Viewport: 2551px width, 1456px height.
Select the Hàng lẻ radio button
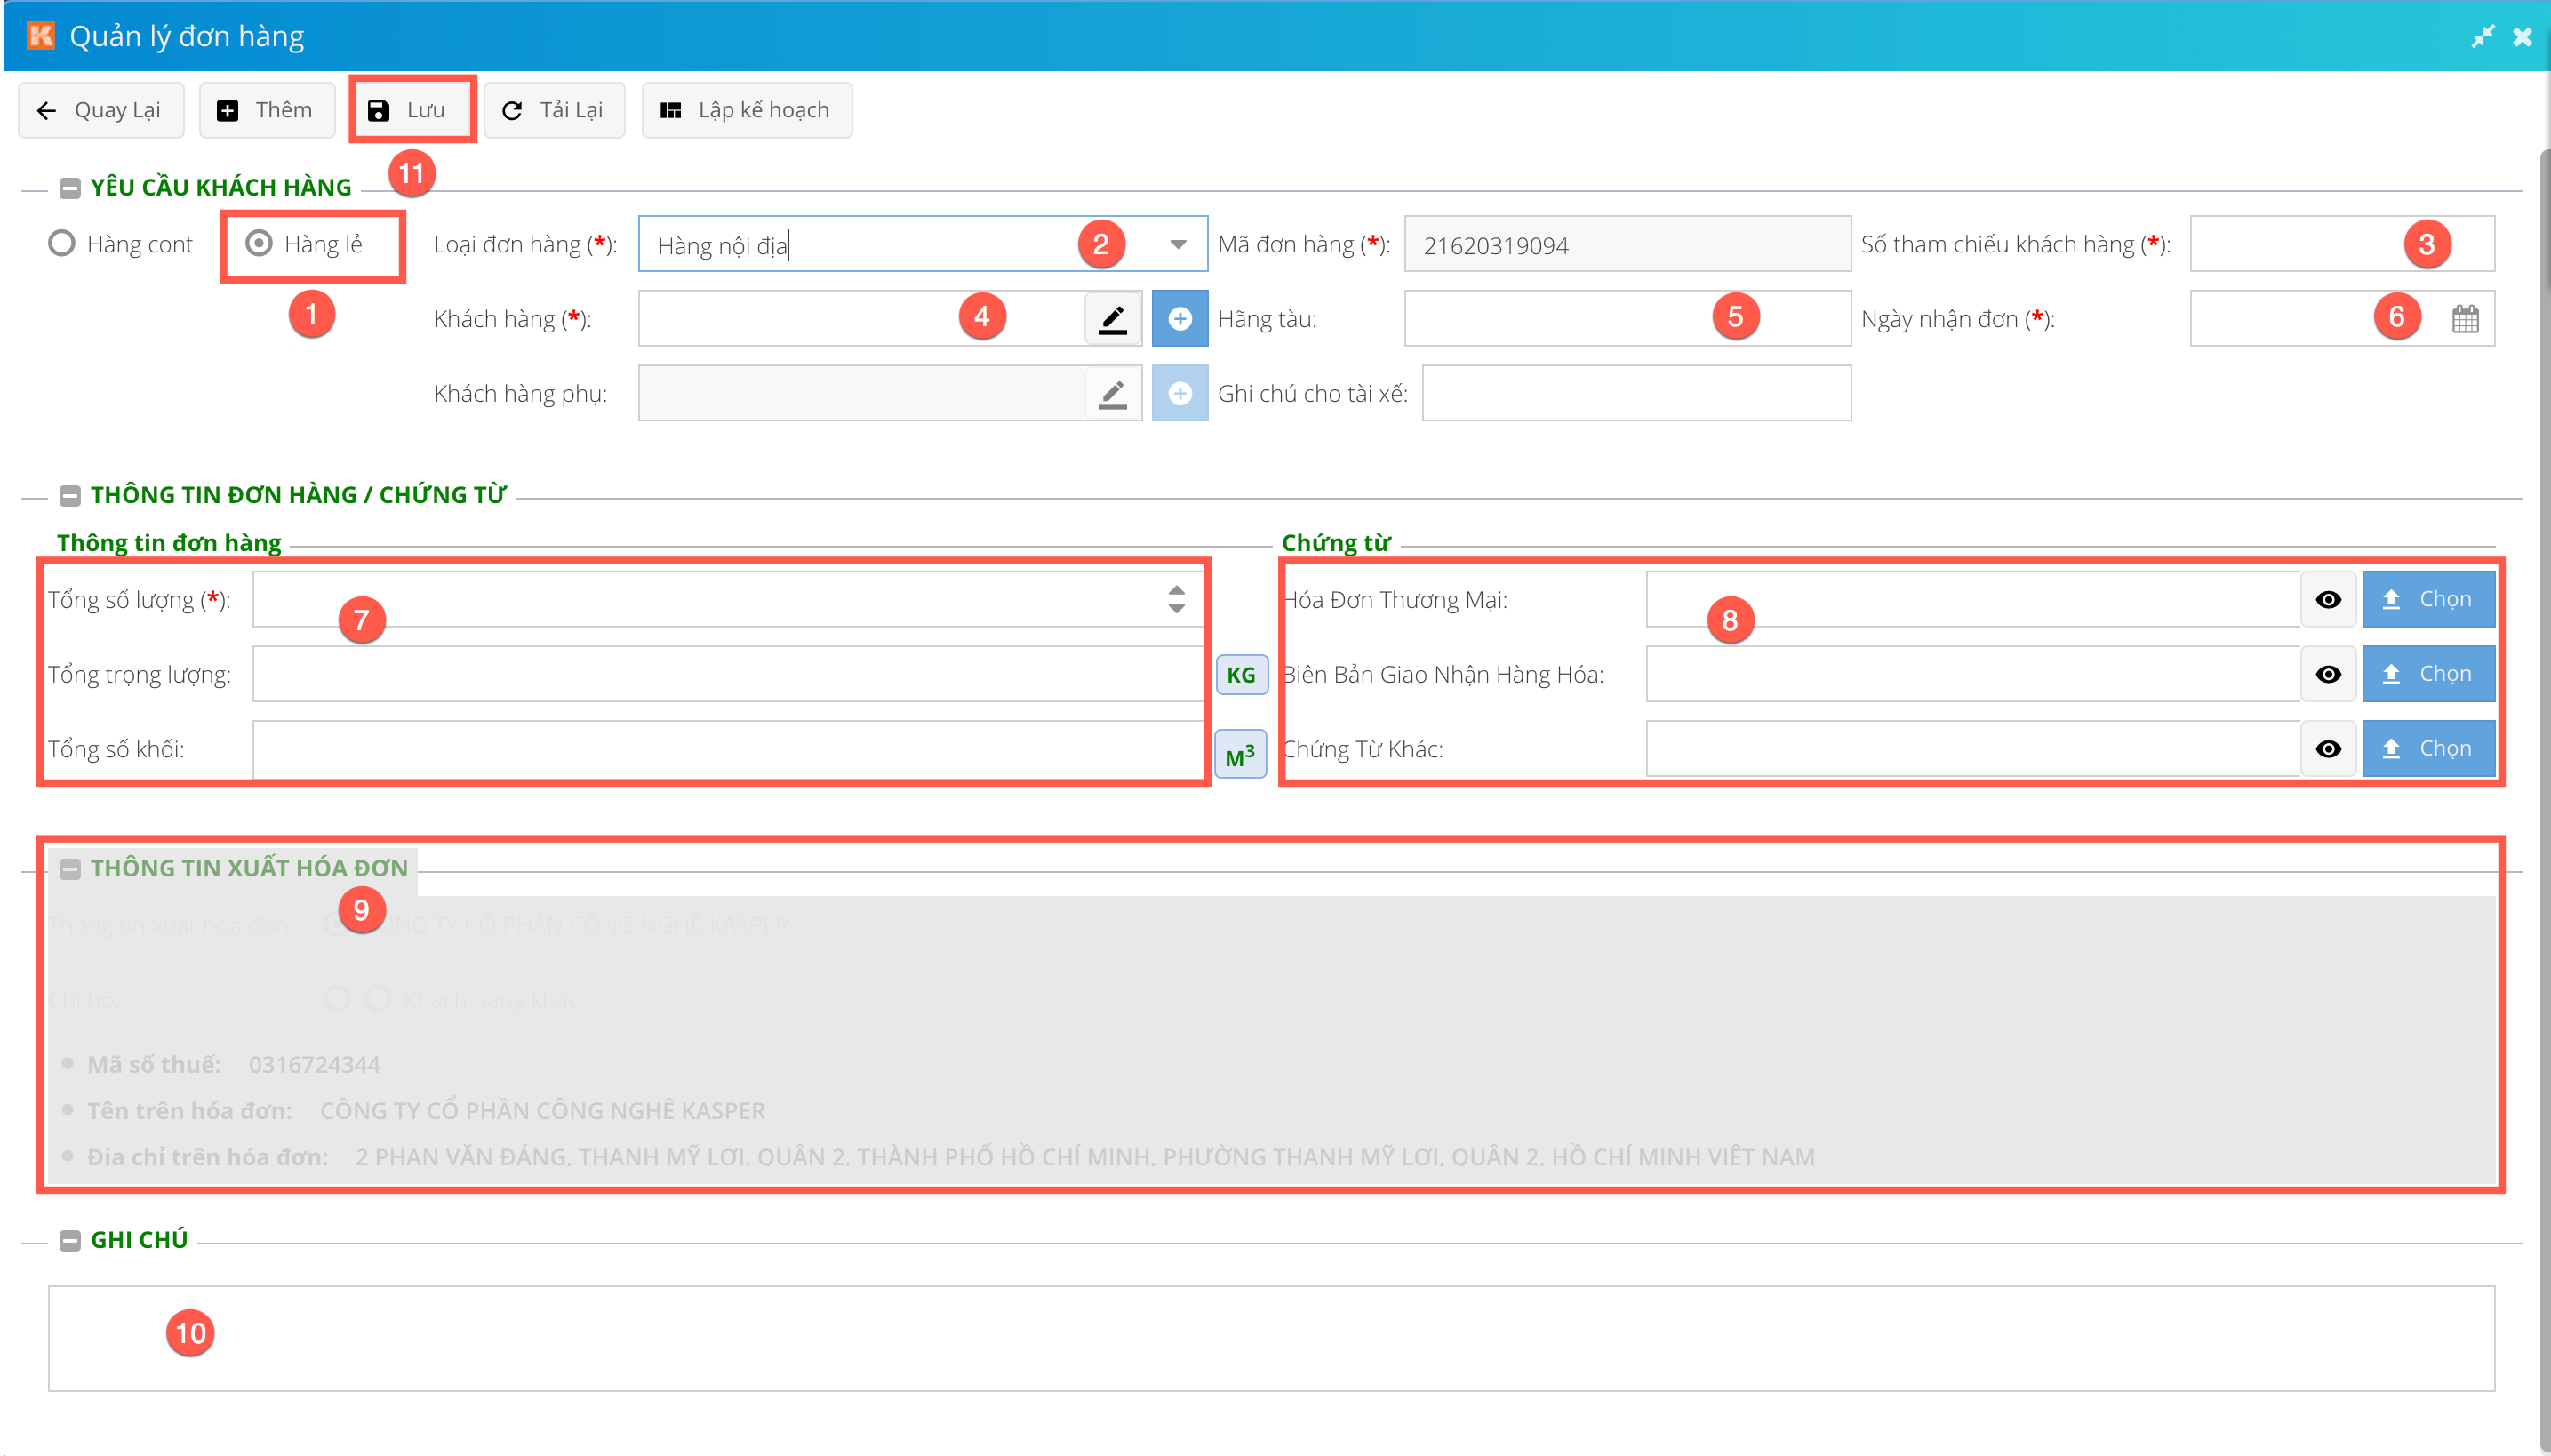coord(259,244)
